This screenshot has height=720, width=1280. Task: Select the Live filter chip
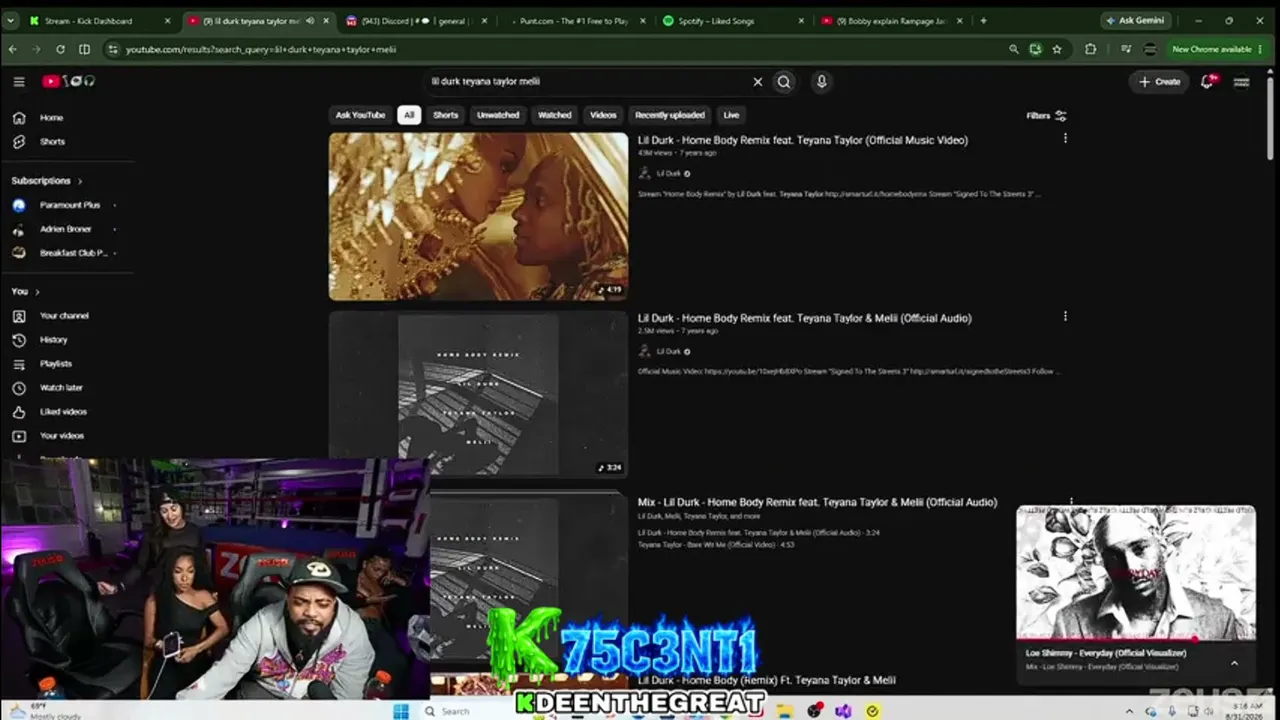(731, 115)
